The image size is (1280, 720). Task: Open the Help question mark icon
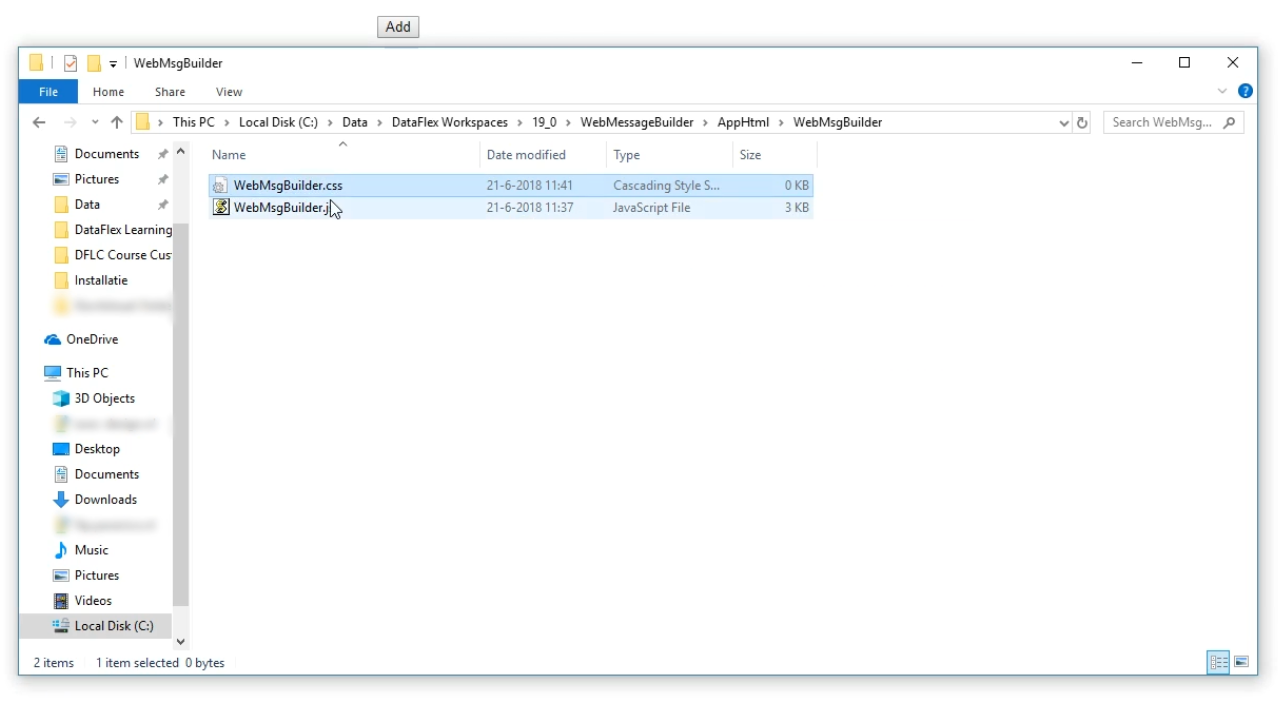tap(1245, 91)
